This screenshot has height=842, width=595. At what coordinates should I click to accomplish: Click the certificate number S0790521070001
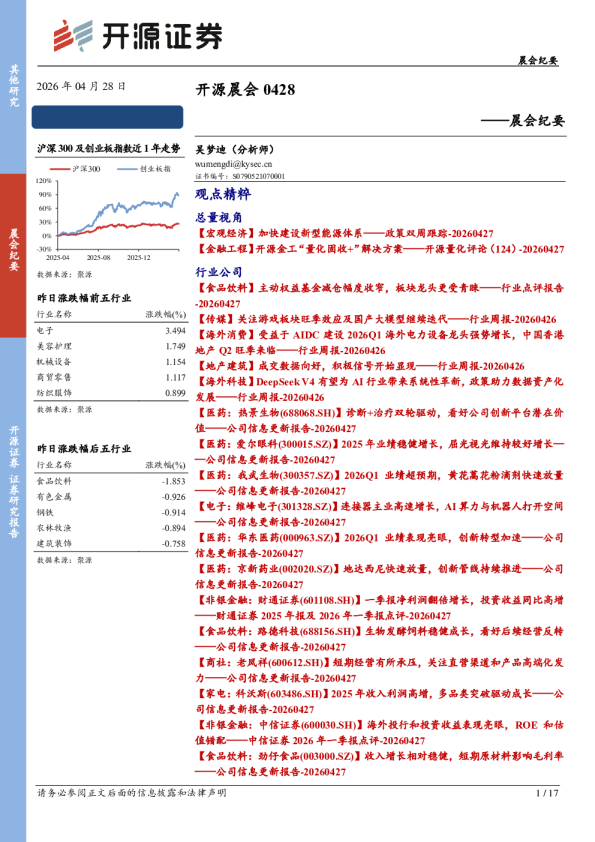pyautogui.click(x=258, y=176)
